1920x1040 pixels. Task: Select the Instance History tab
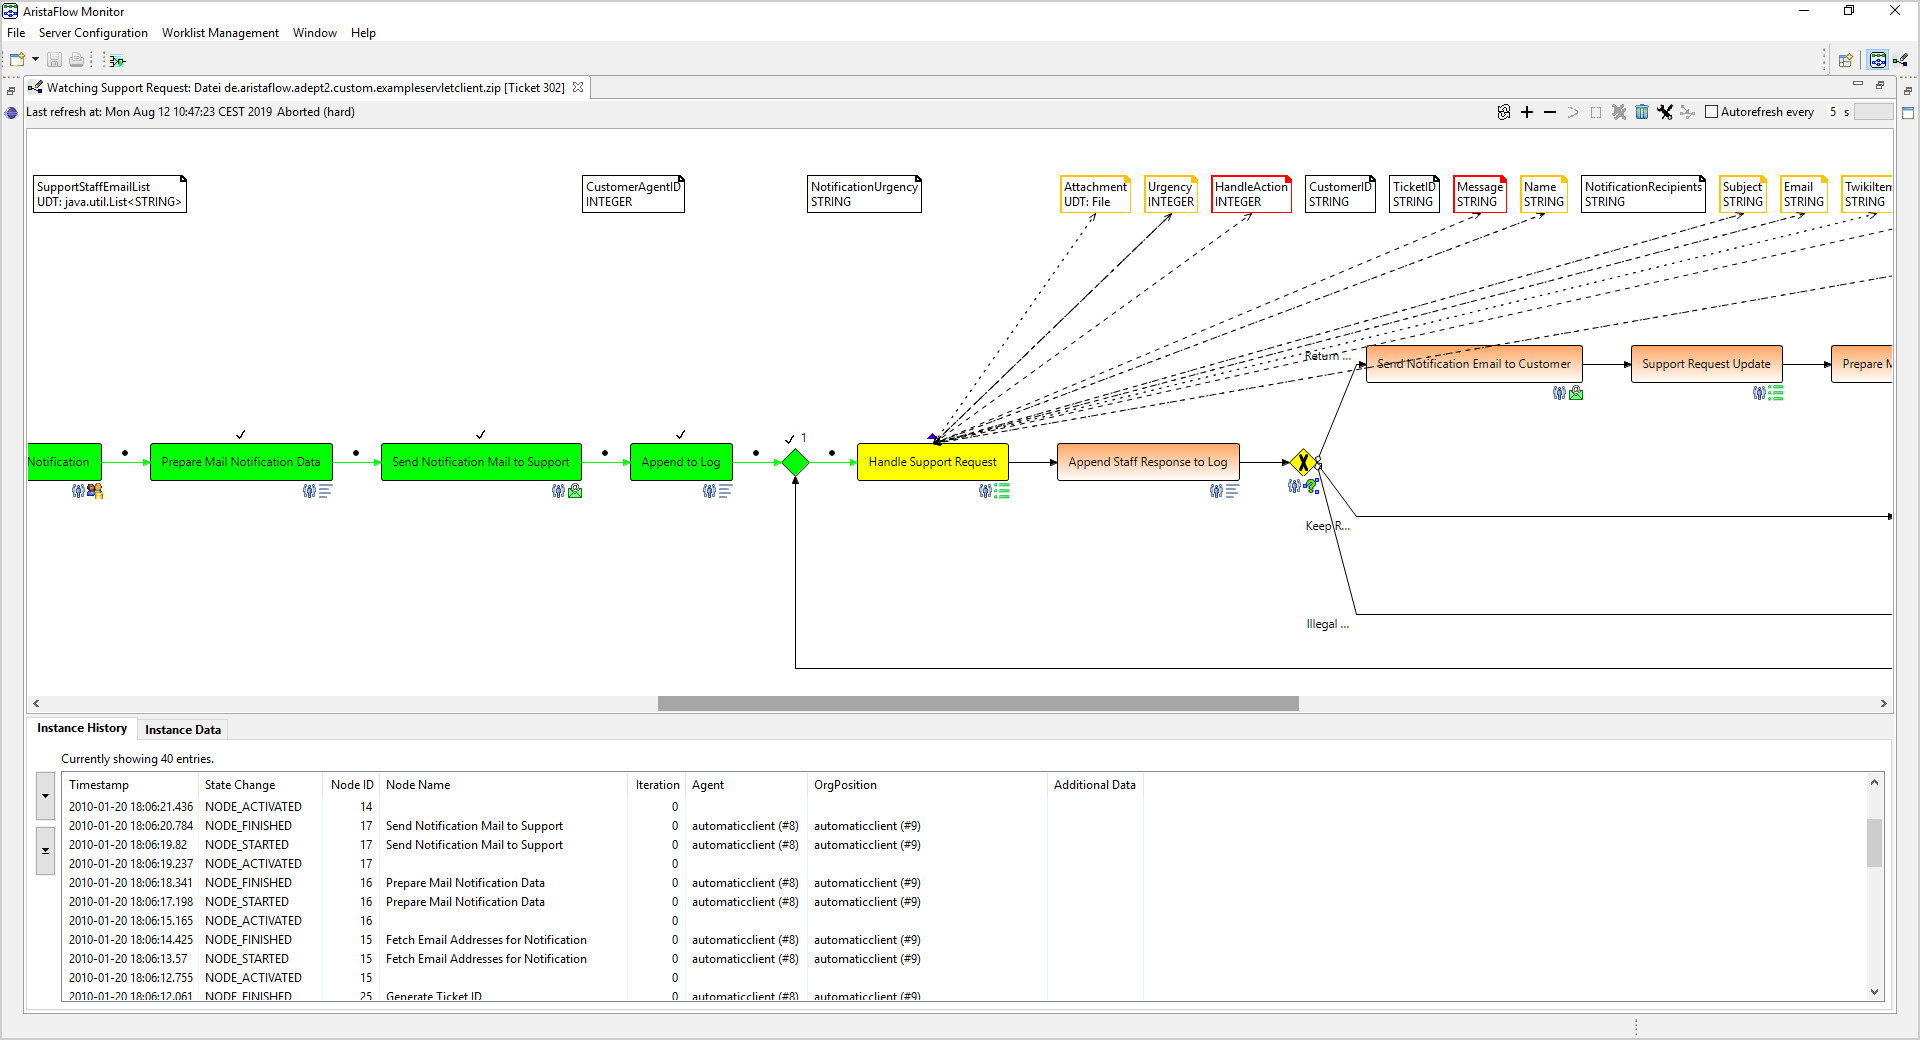pyautogui.click(x=82, y=728)
